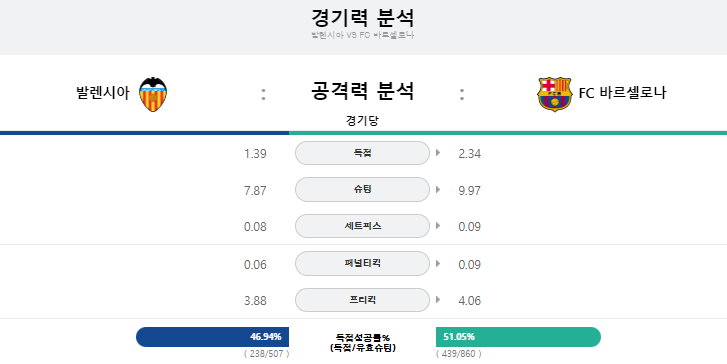Click the 경기력 분석 page title

point(363,19)
